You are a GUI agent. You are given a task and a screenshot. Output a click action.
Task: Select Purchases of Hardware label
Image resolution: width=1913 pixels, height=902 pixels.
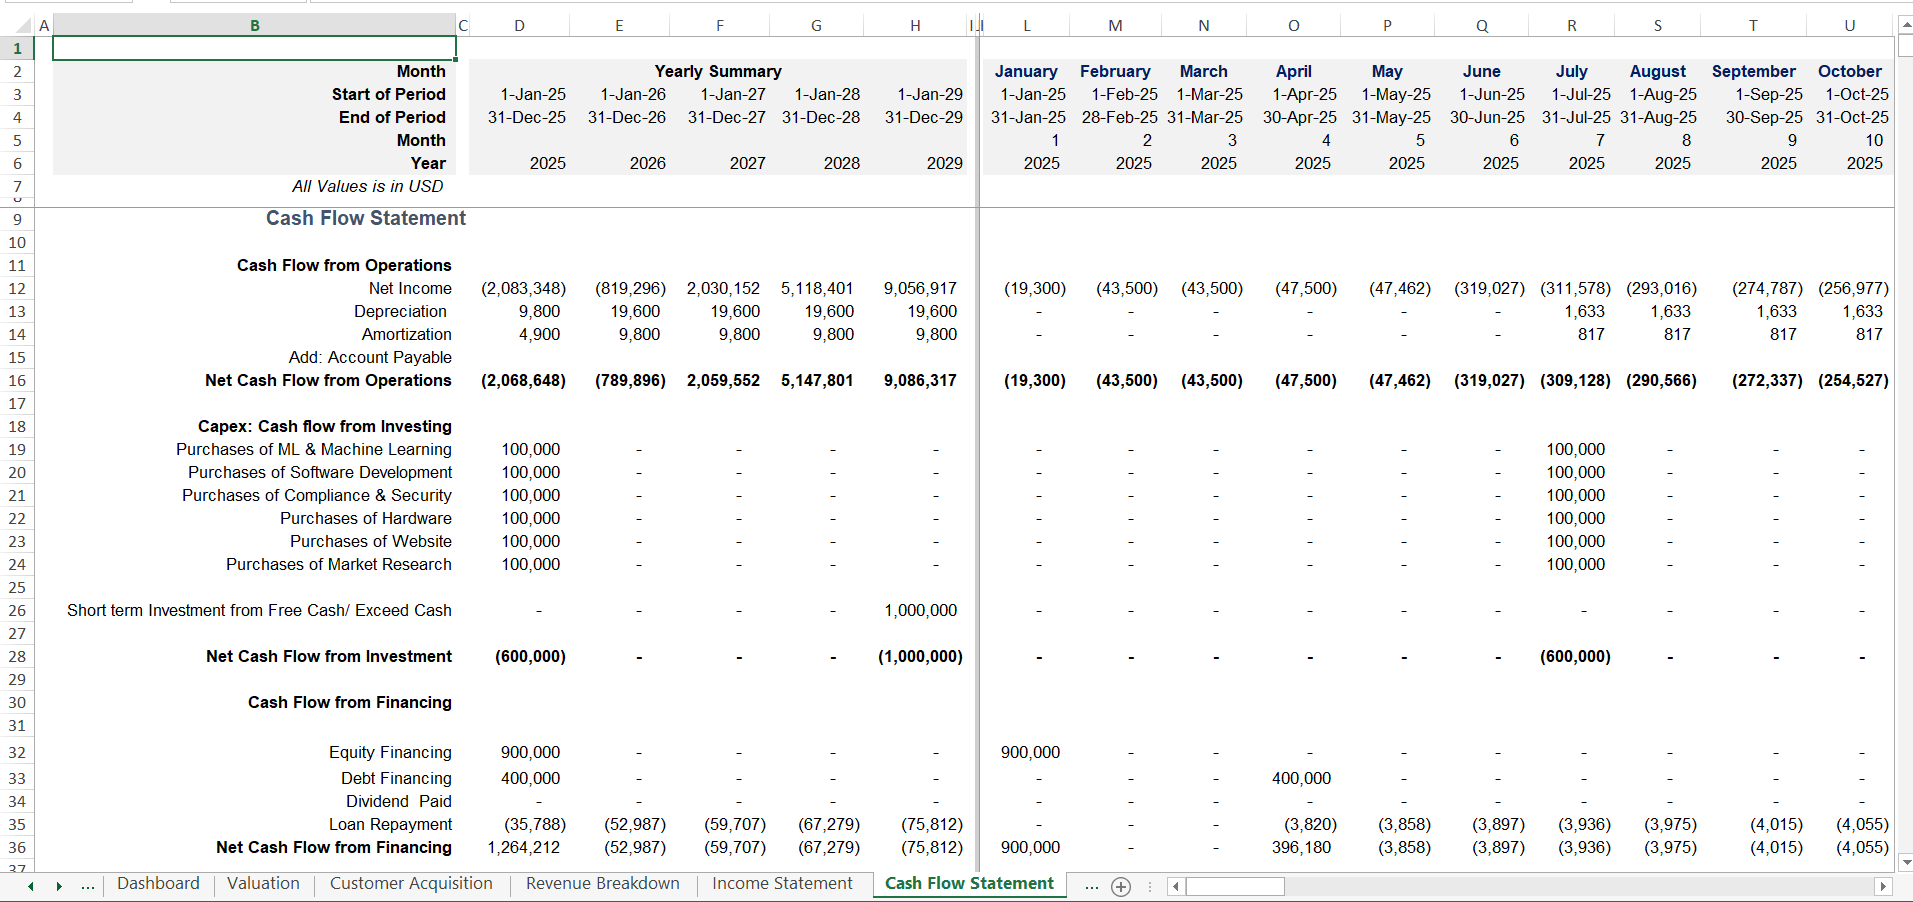pos(365,519)
